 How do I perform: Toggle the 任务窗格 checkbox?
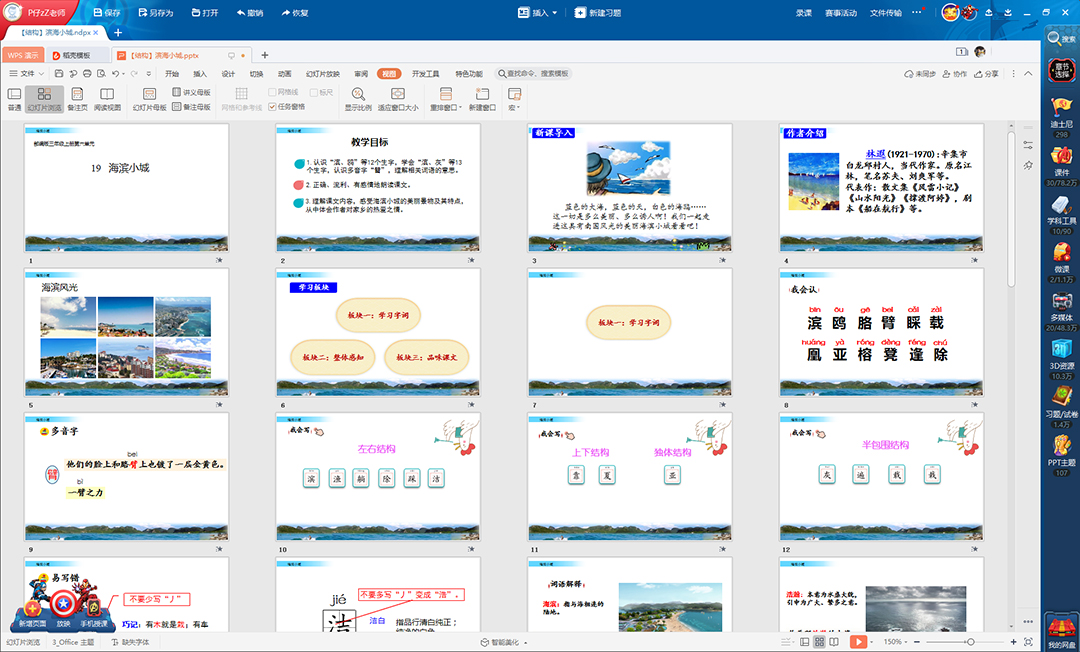(x=273, y=107)
